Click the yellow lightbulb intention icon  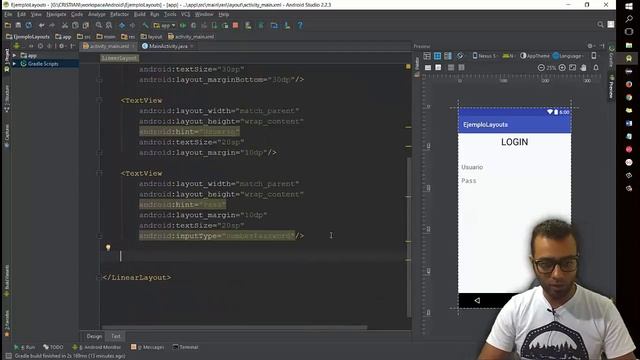108,247
